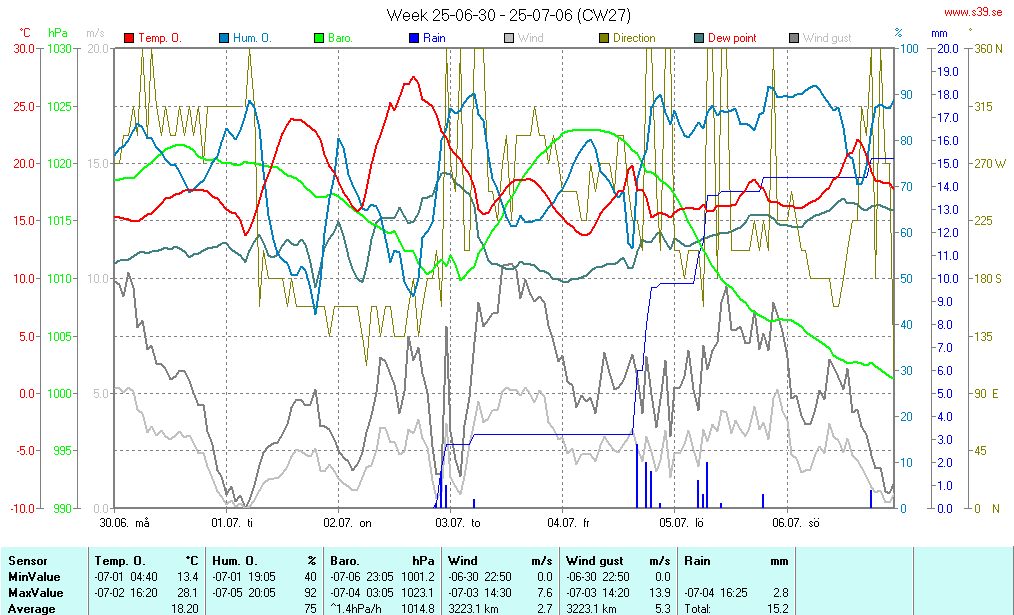Click the Rain legend color square
The width and height of the screenshot is (1014, 615).
tap(414, 38)
